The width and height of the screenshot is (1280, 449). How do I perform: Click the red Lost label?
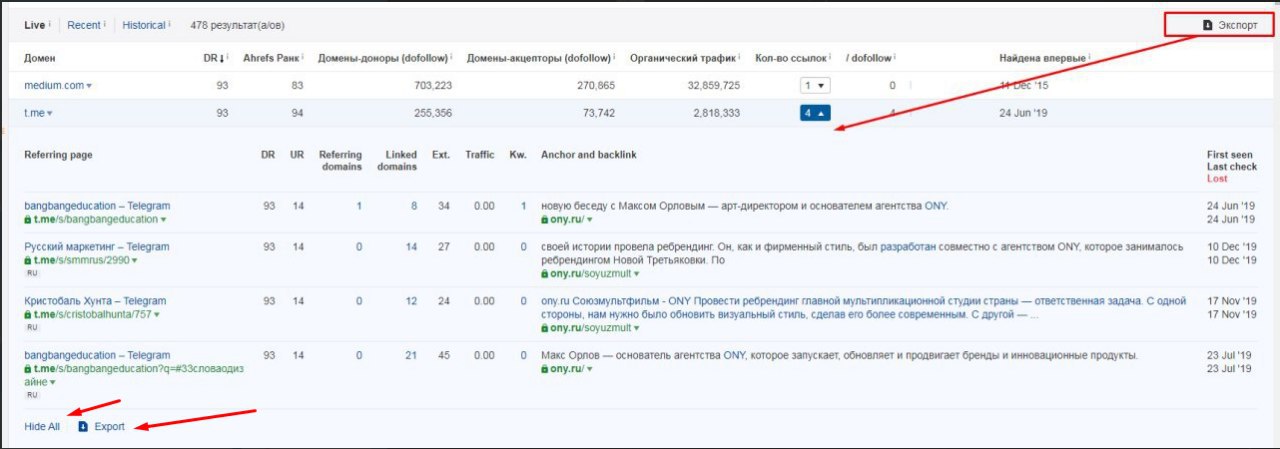[x=1217, y=179]
